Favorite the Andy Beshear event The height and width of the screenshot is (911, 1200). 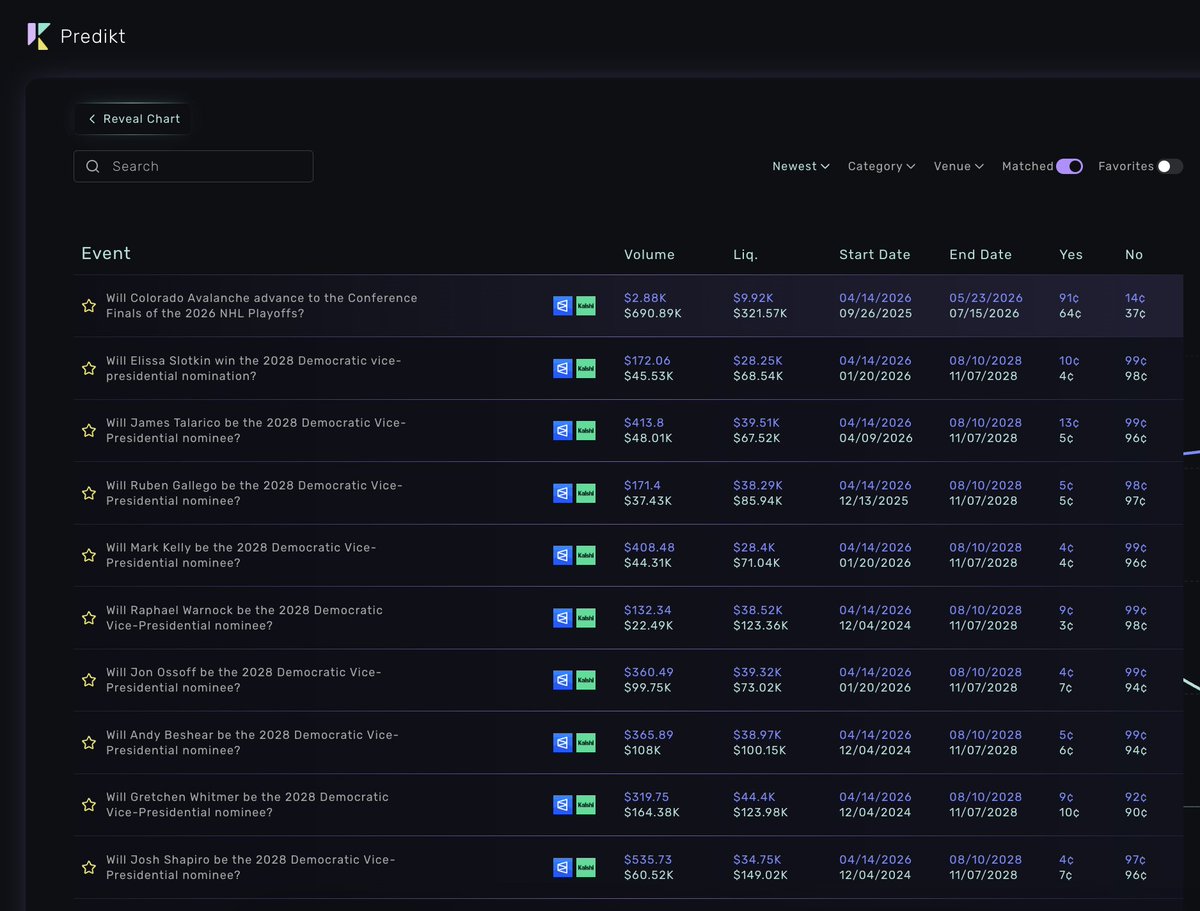pos(89,743)
